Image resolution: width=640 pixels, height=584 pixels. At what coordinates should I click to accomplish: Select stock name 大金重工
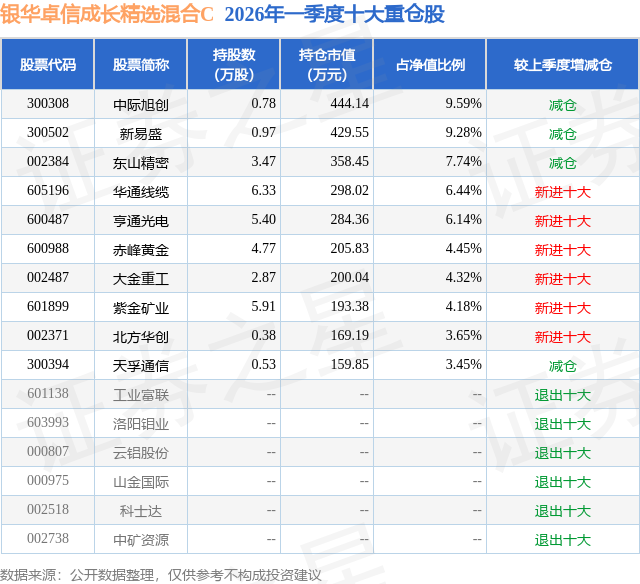click(x=141, y=279)
